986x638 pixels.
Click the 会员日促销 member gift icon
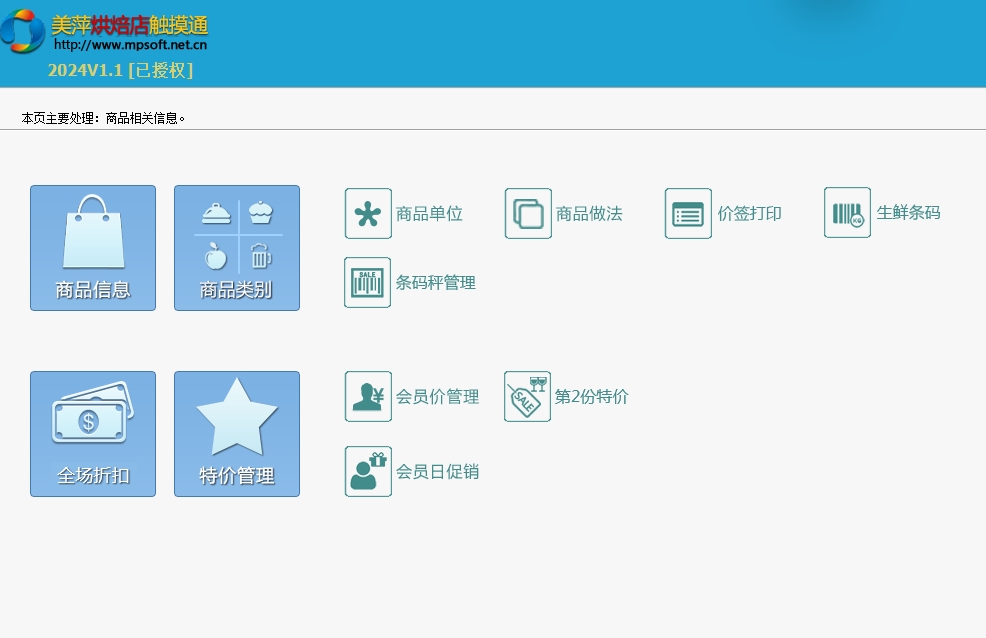point(368,471)
